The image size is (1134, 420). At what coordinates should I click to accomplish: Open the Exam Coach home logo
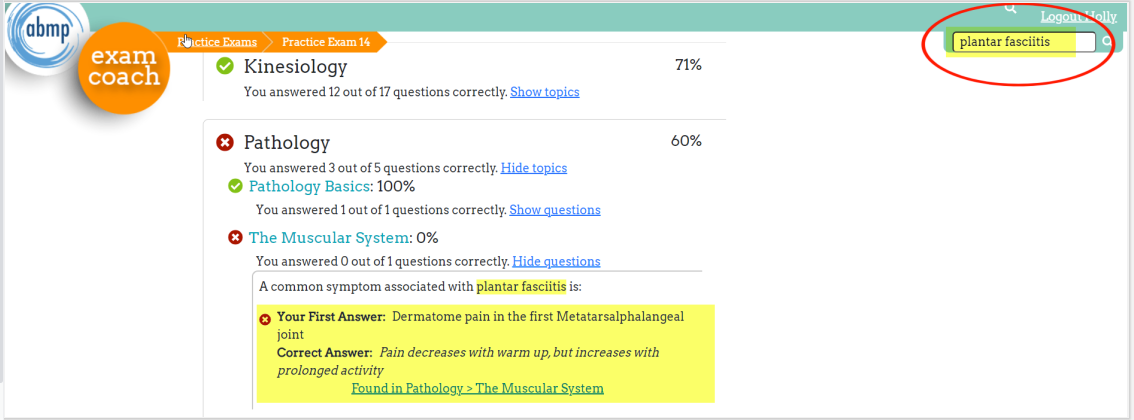(124, 67)
